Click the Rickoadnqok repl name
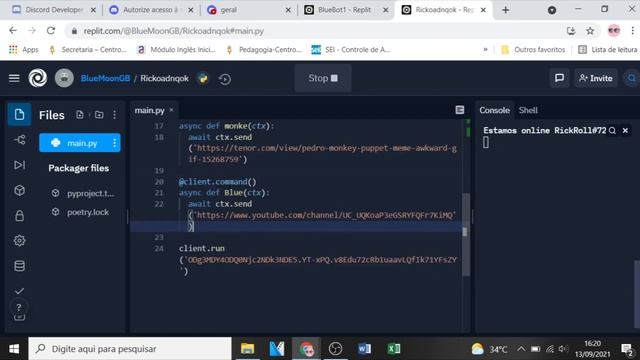Image resolution: width=640 pixels, height=360 pixels. (x=164, y=78)
